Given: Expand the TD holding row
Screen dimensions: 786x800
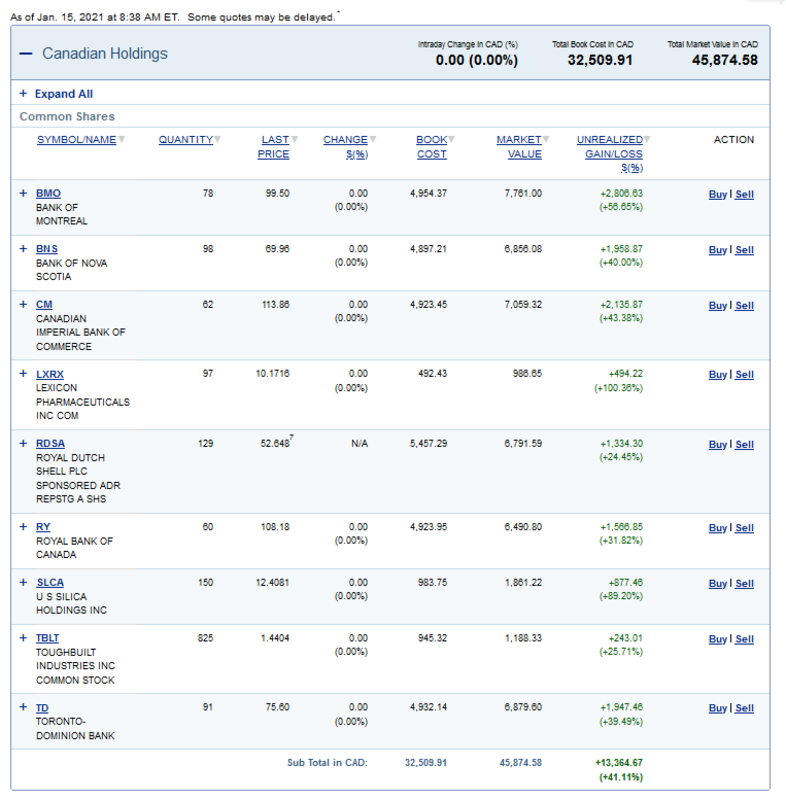Looking at the screenshot, I should [x=23, y=707].
